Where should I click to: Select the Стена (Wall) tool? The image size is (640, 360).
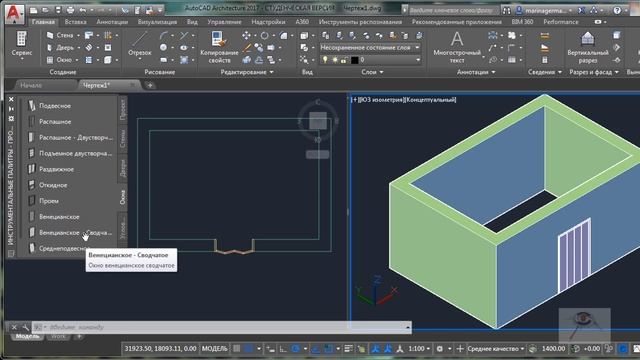[60, 36]
